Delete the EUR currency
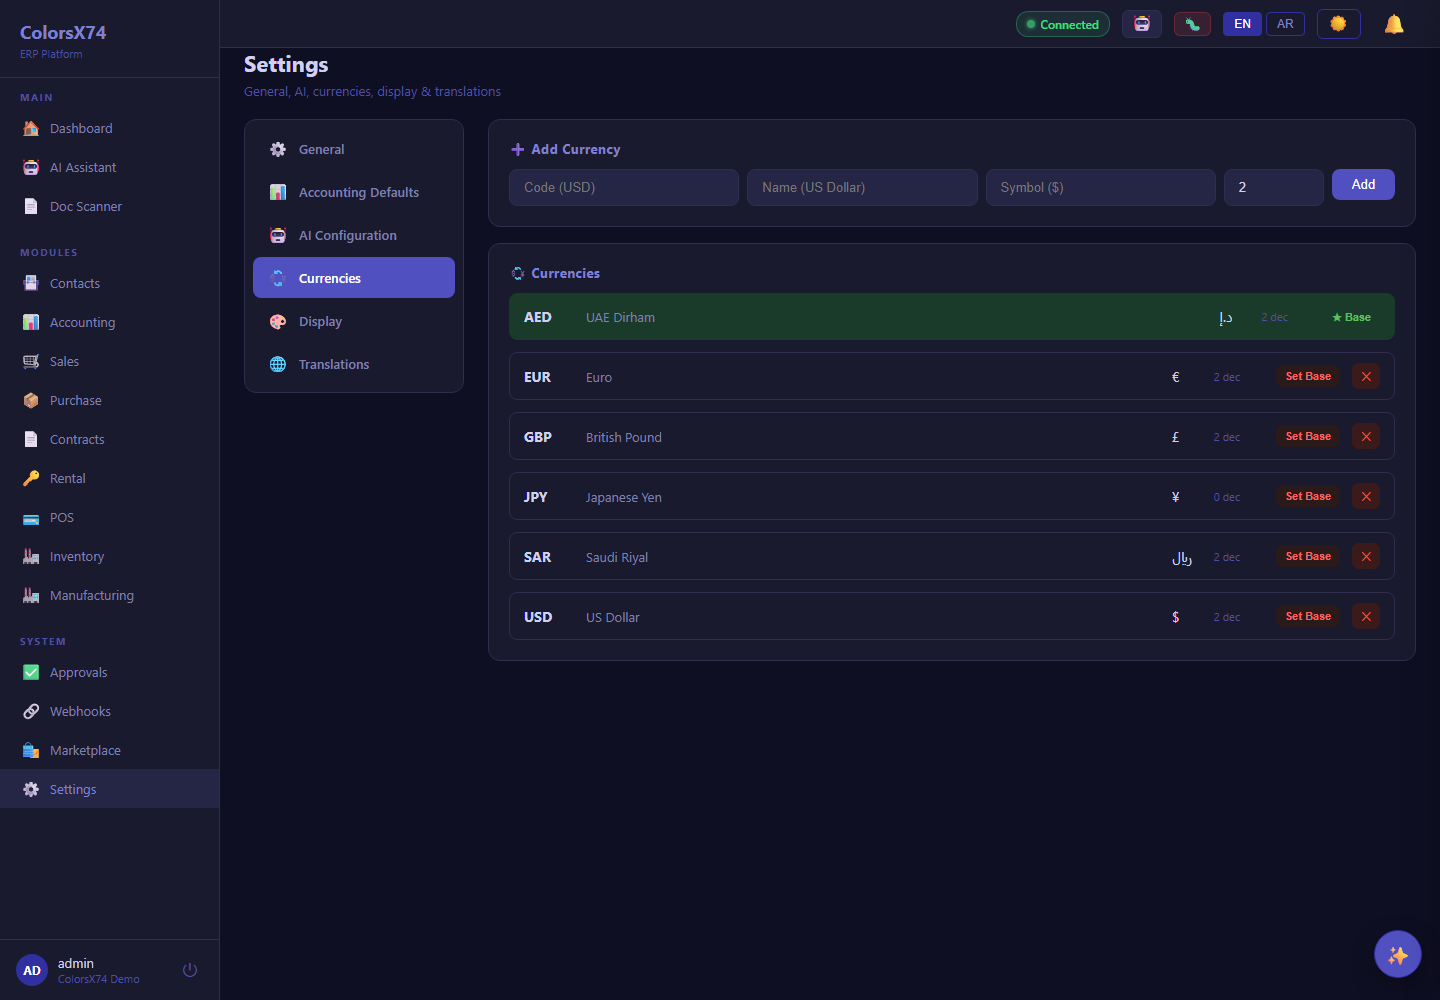Image resolution: width=1440 pixels, height=1000 pixels. [x=1366, y=377]
